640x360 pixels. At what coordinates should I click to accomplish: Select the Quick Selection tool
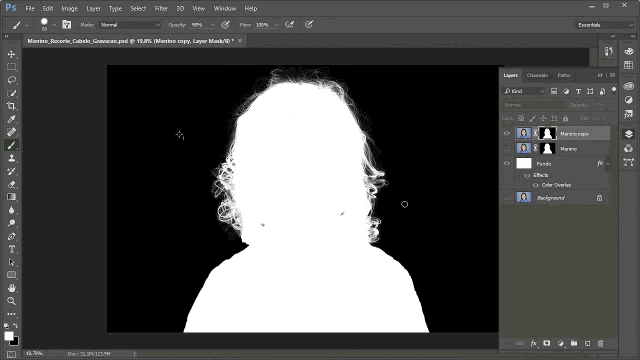pyautogui.click(x=11, y=93)
